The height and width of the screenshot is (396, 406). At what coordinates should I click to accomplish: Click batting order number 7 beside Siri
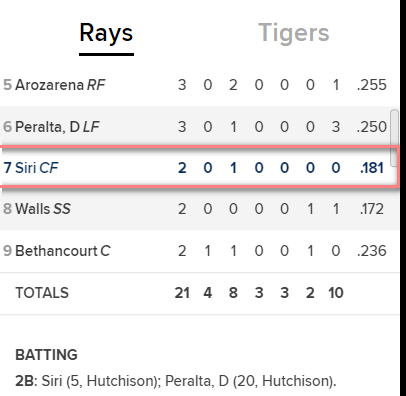7,168
